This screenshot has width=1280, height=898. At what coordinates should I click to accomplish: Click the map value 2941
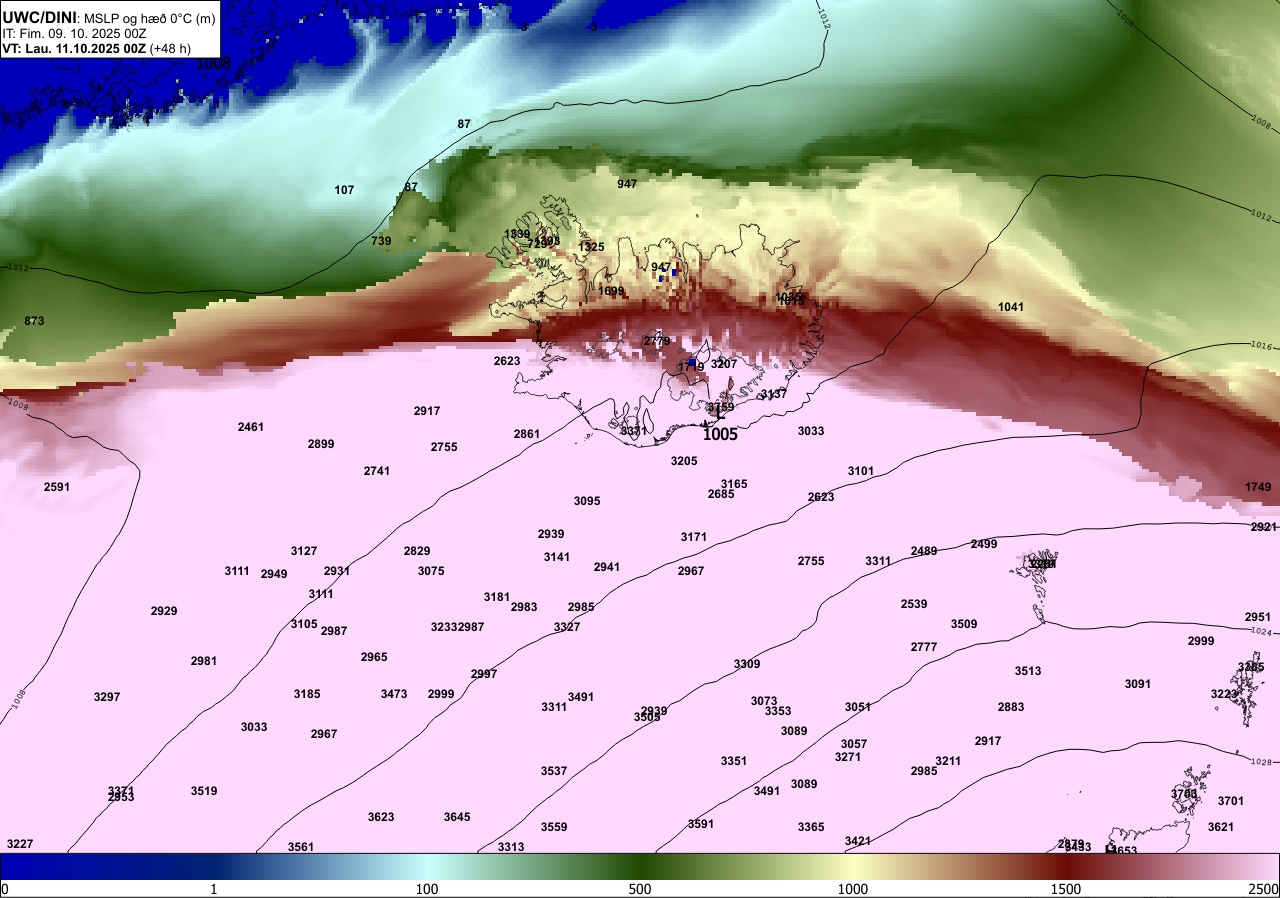607,567
